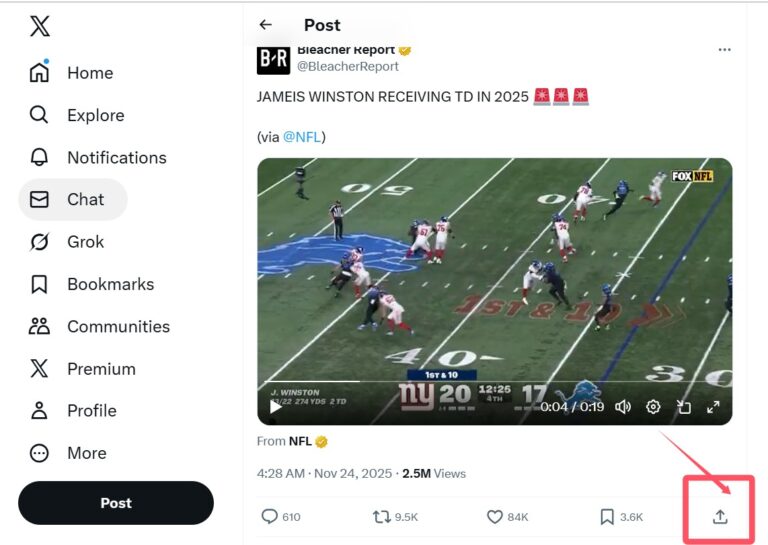
Task: Toggle video sound mute
Action: (623, 407)
